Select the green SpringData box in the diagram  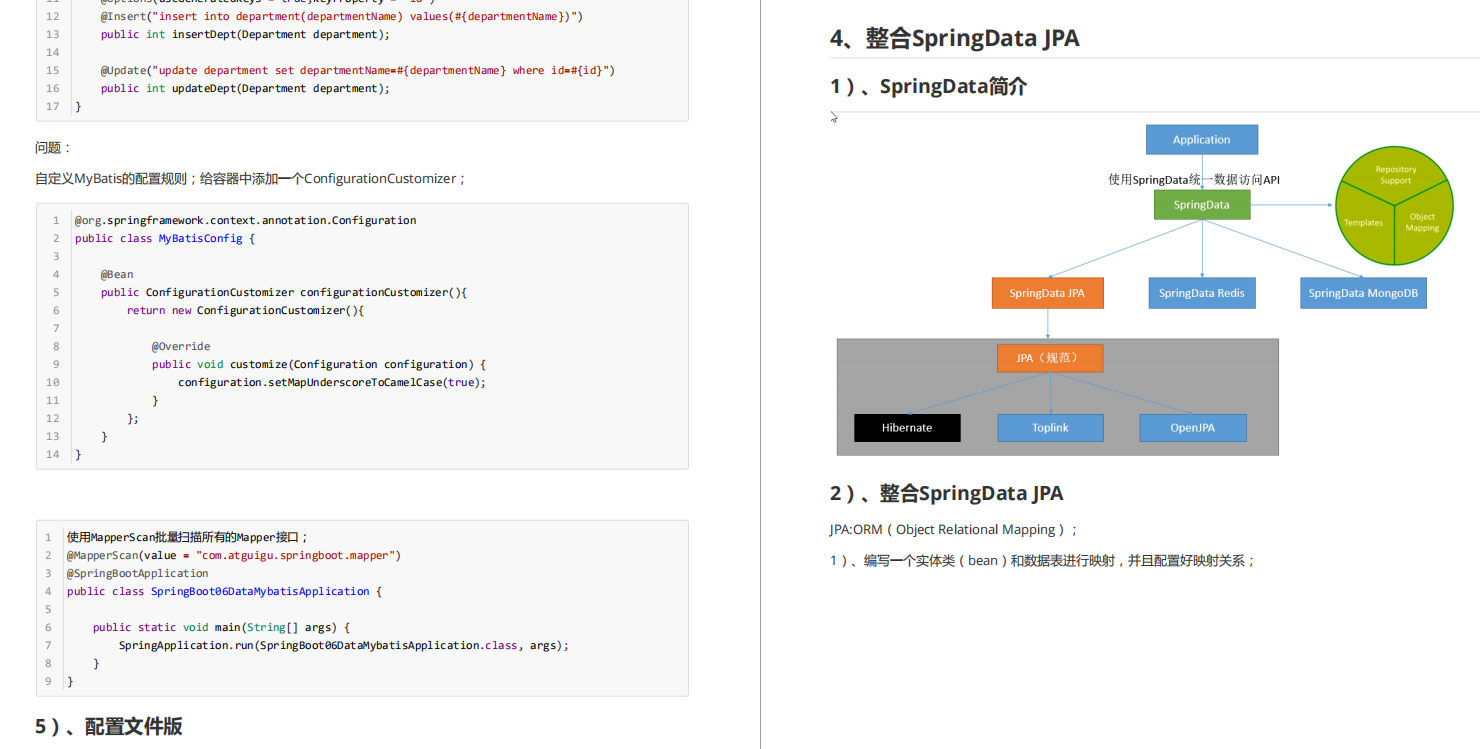pyautogui.click(x=1201, y=205)
